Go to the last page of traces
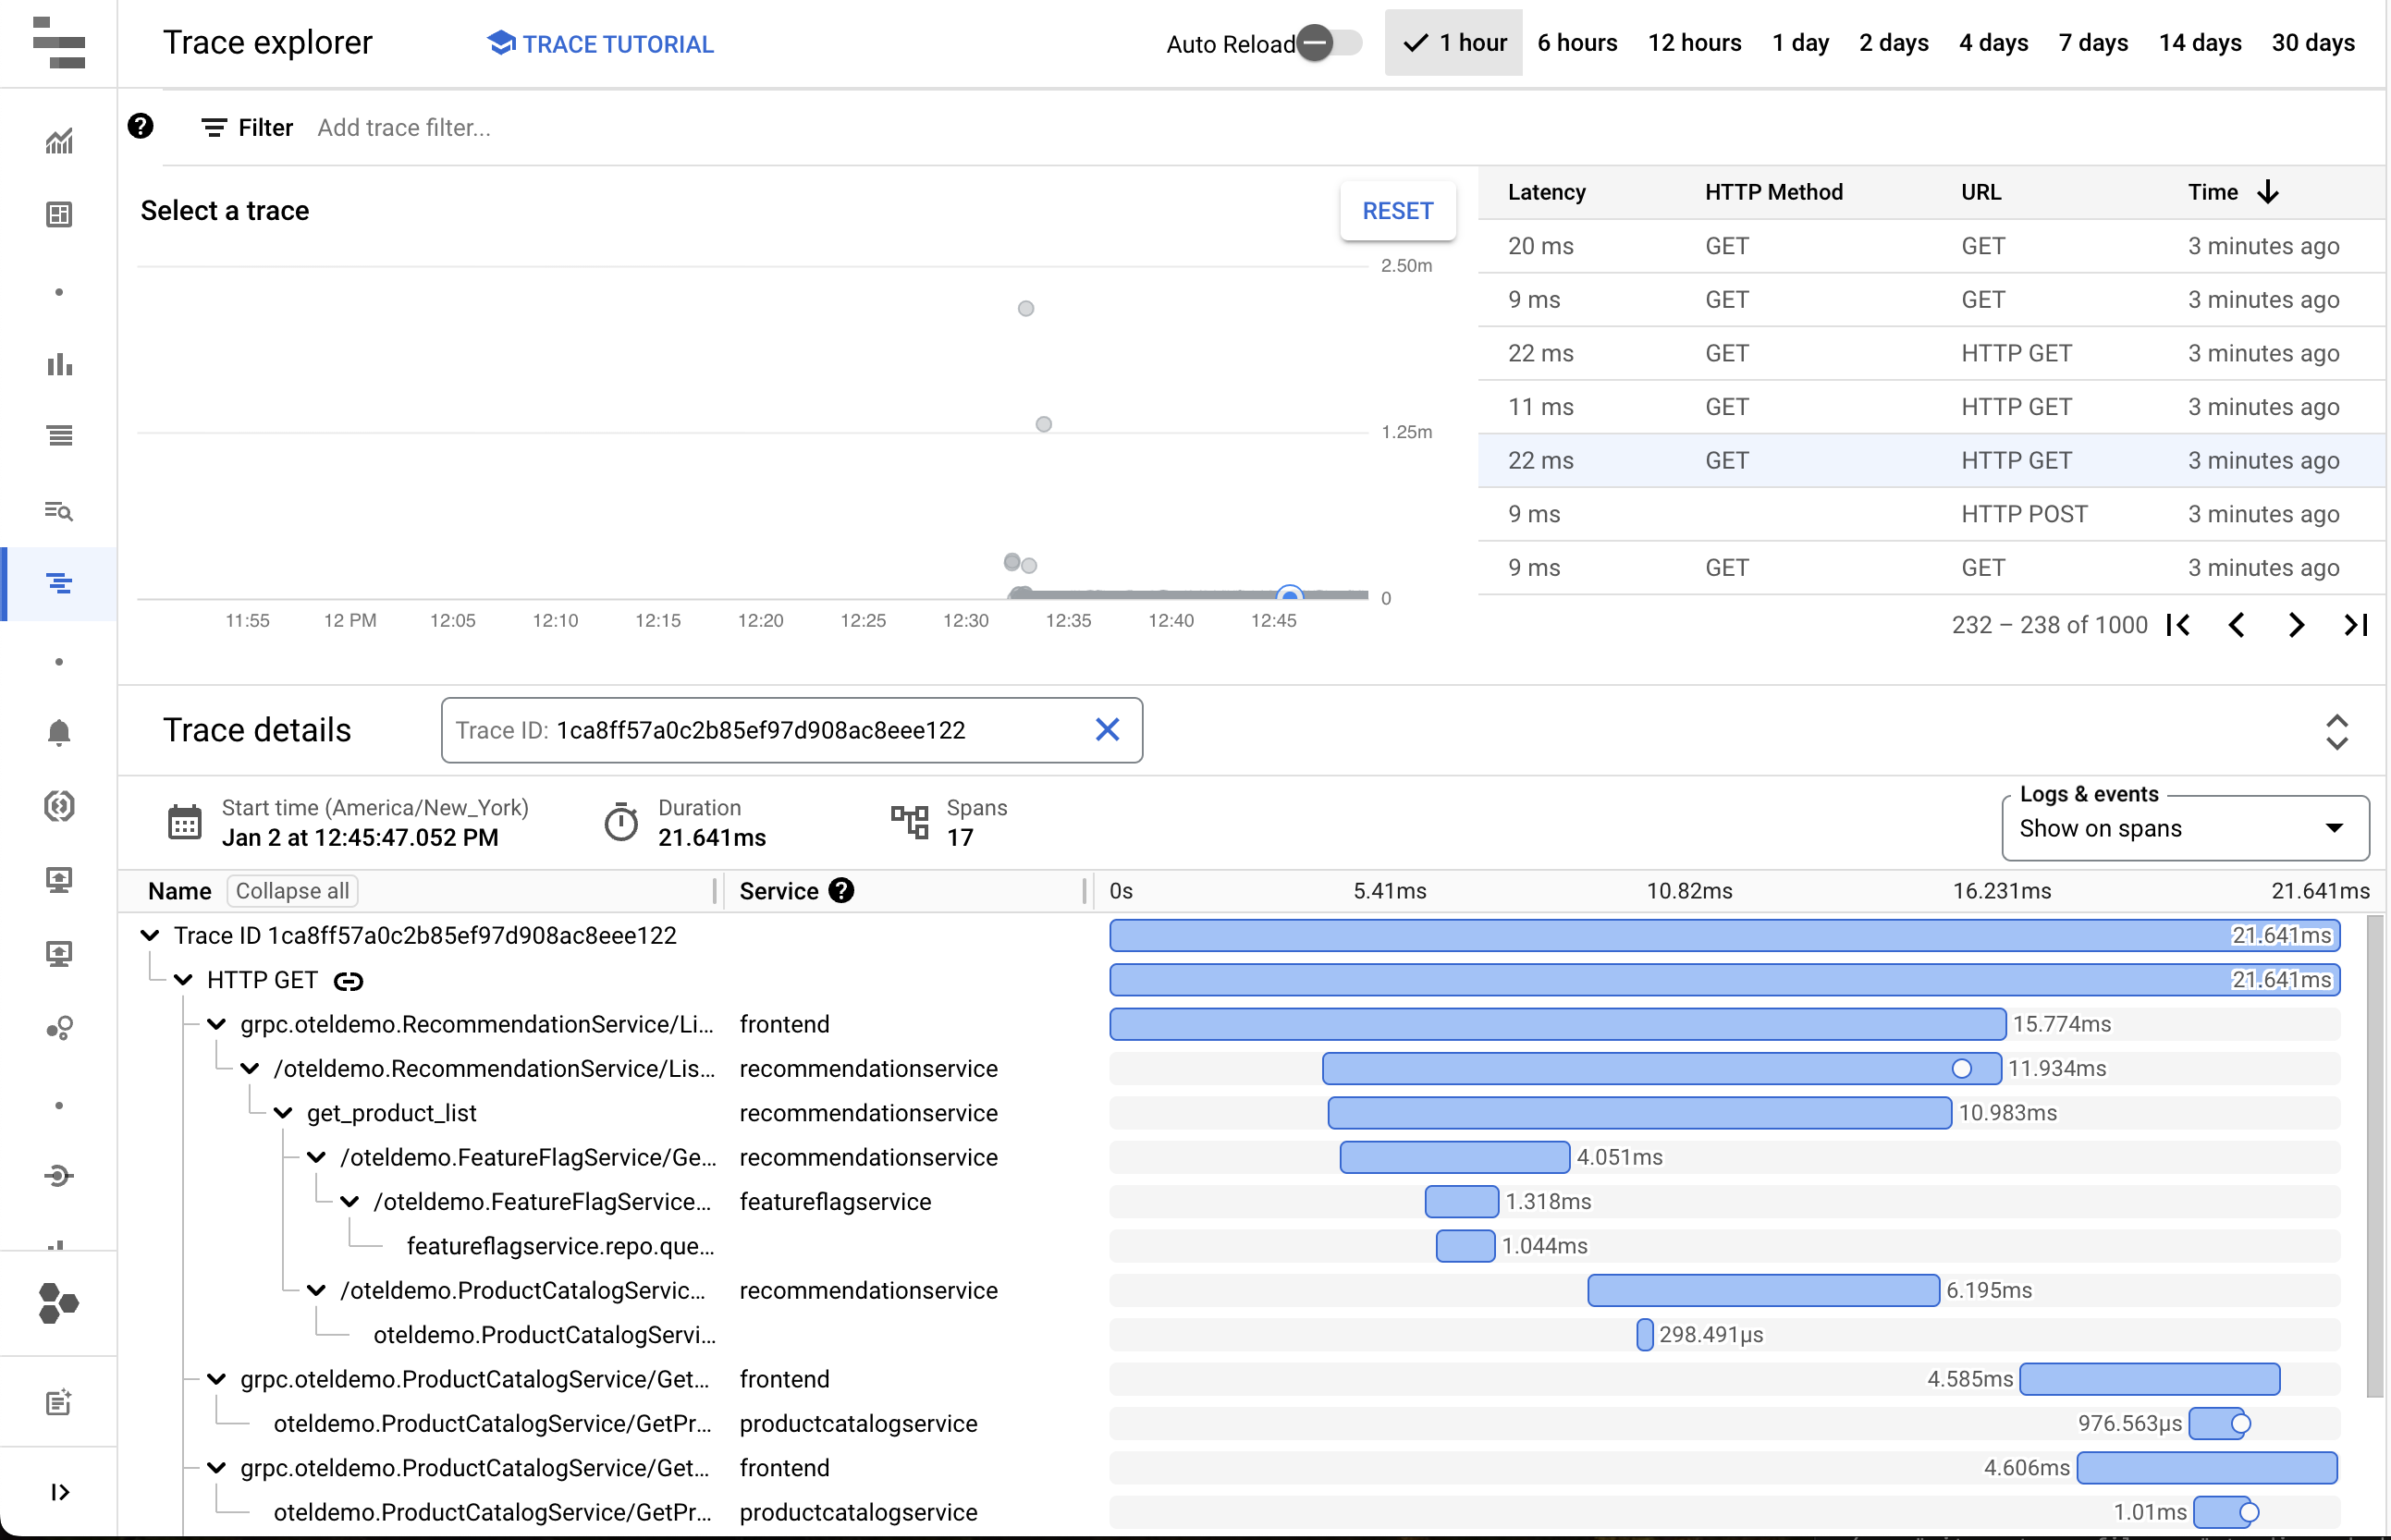Image resolution: width=2391 pixels, height=1540 pixels. pyautogui.click(x=2355, y=625)
